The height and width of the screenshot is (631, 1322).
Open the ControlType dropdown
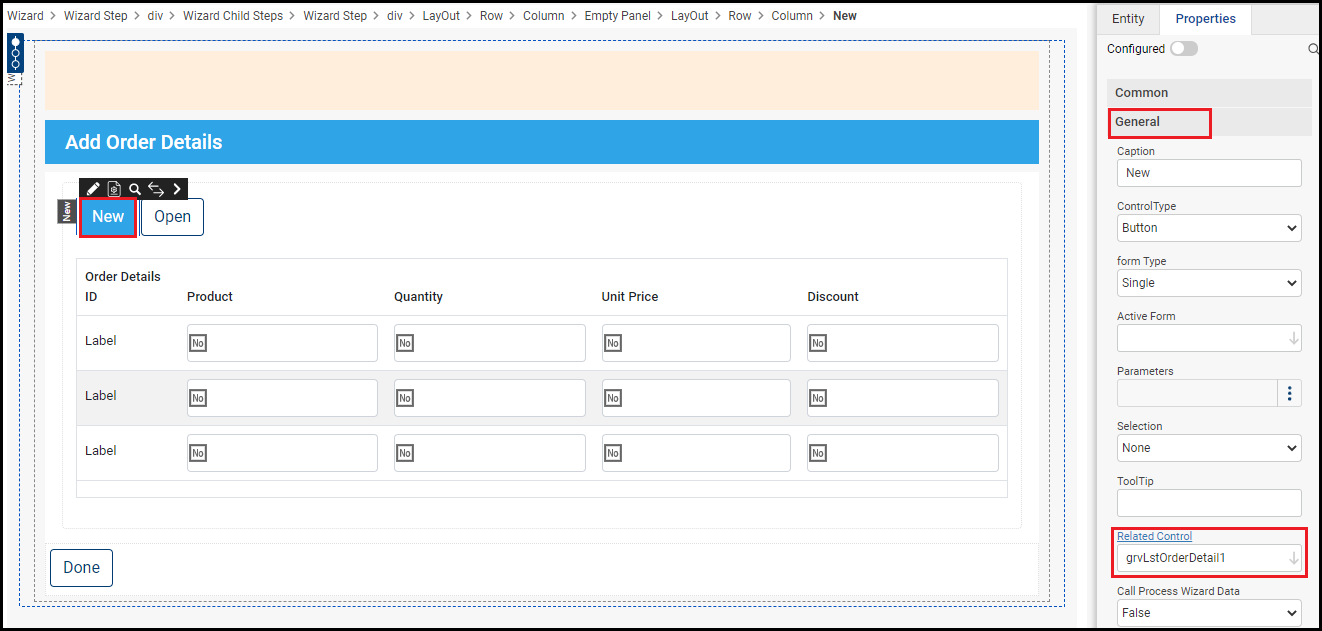point(1209,228)
